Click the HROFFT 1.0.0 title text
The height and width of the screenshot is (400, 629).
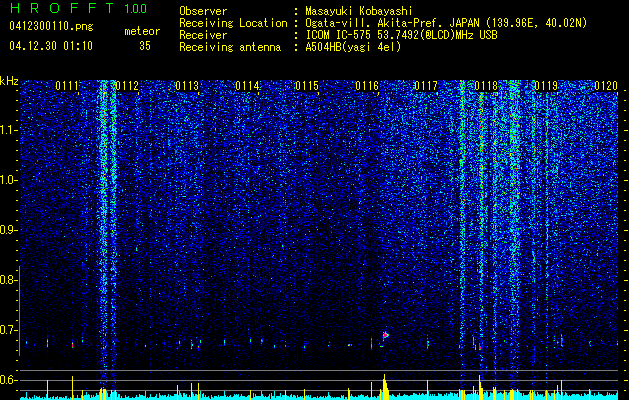(78, 8)
